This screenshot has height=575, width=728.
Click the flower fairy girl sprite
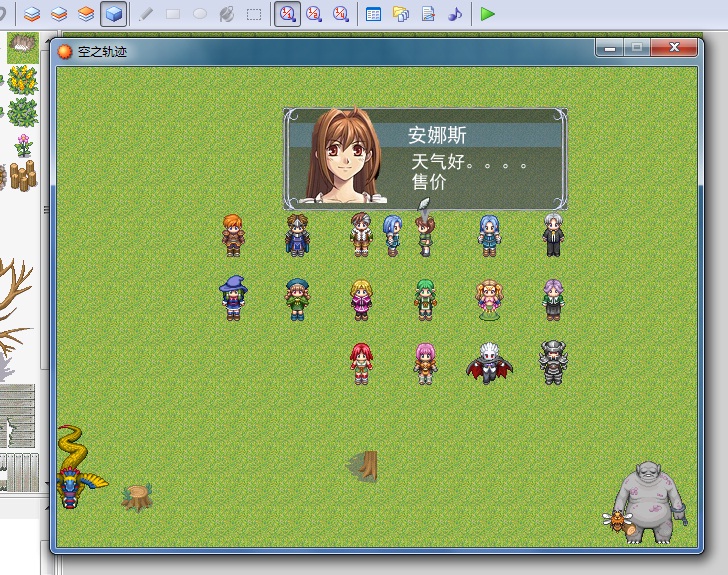(x=489, y=300)
